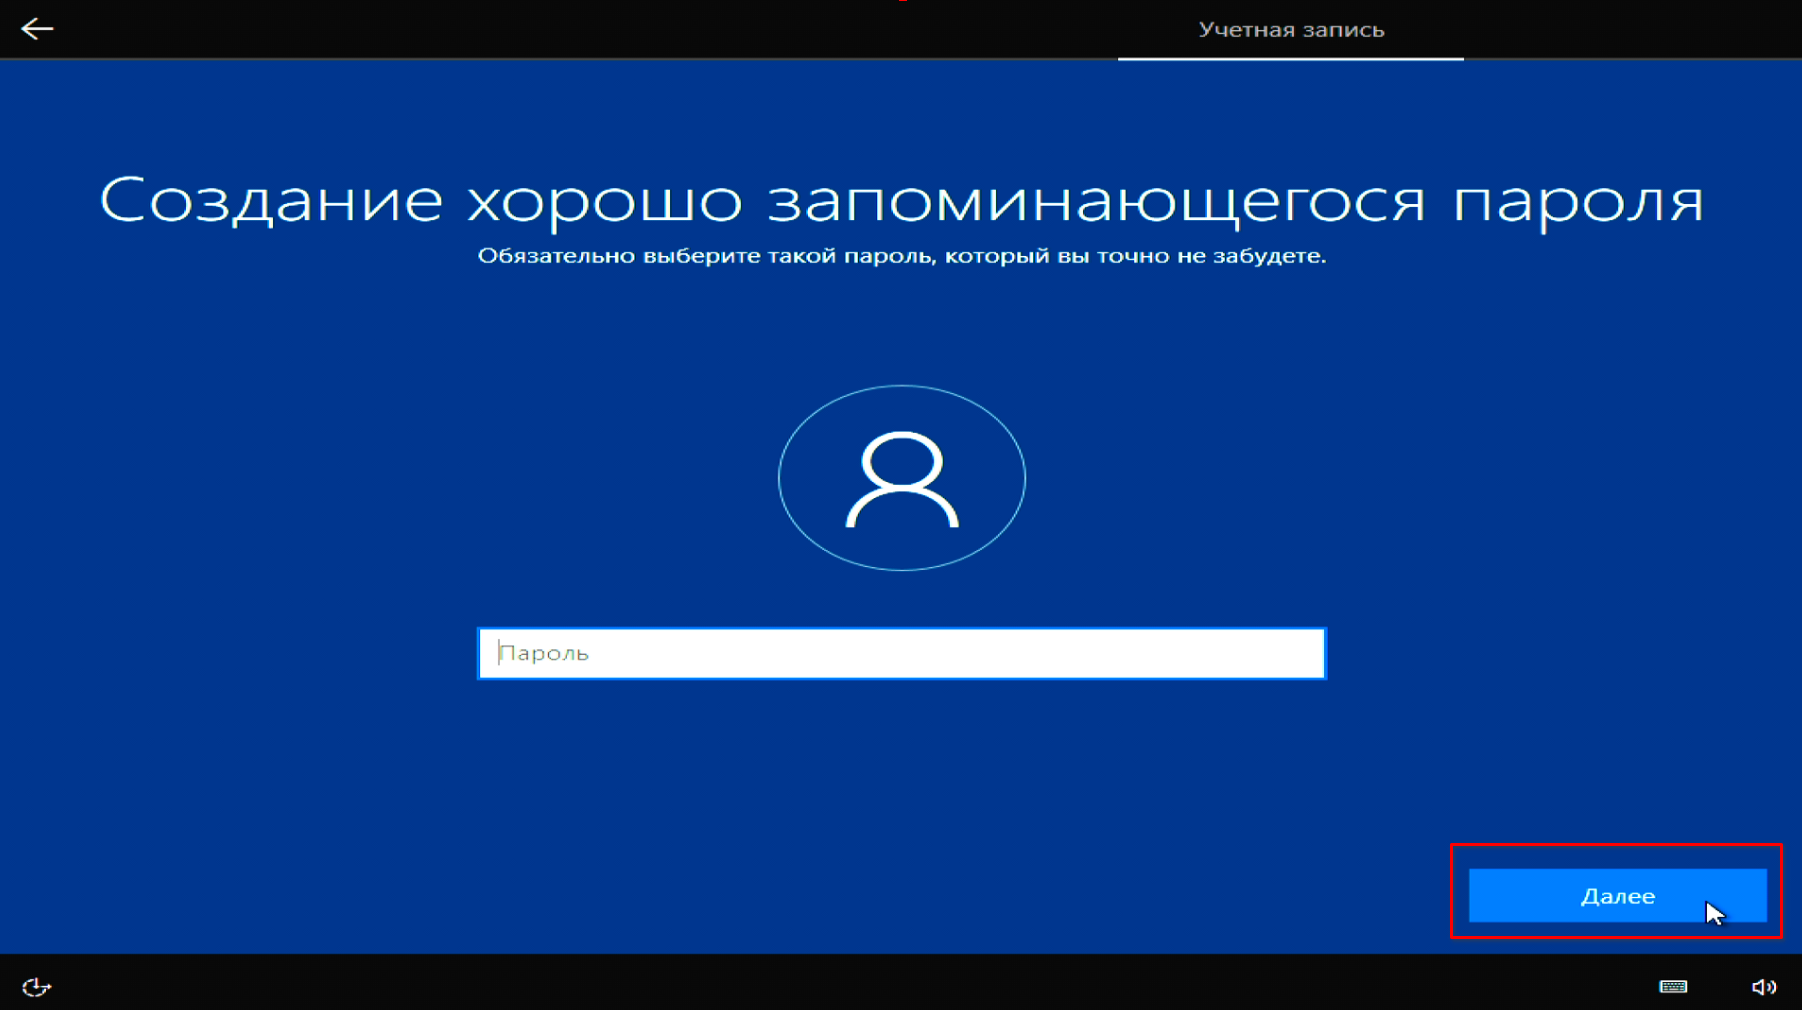Click the white underline below Учетная запись
This screenshot has width=1802, height=1010.
pos(1291,58)
